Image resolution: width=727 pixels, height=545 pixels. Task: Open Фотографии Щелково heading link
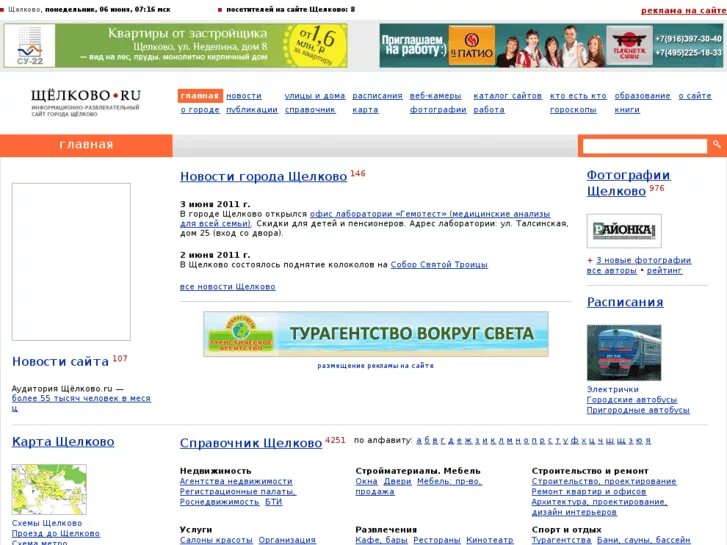[628, 183]
